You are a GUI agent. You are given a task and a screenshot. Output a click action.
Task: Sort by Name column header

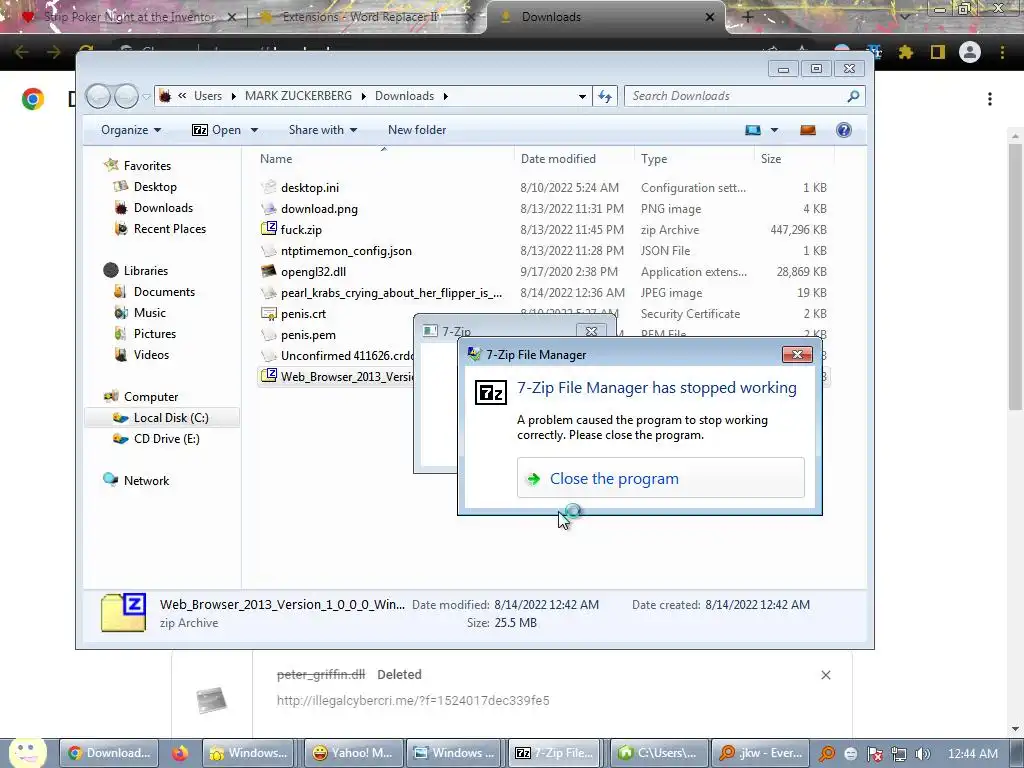tap(276, 159)
